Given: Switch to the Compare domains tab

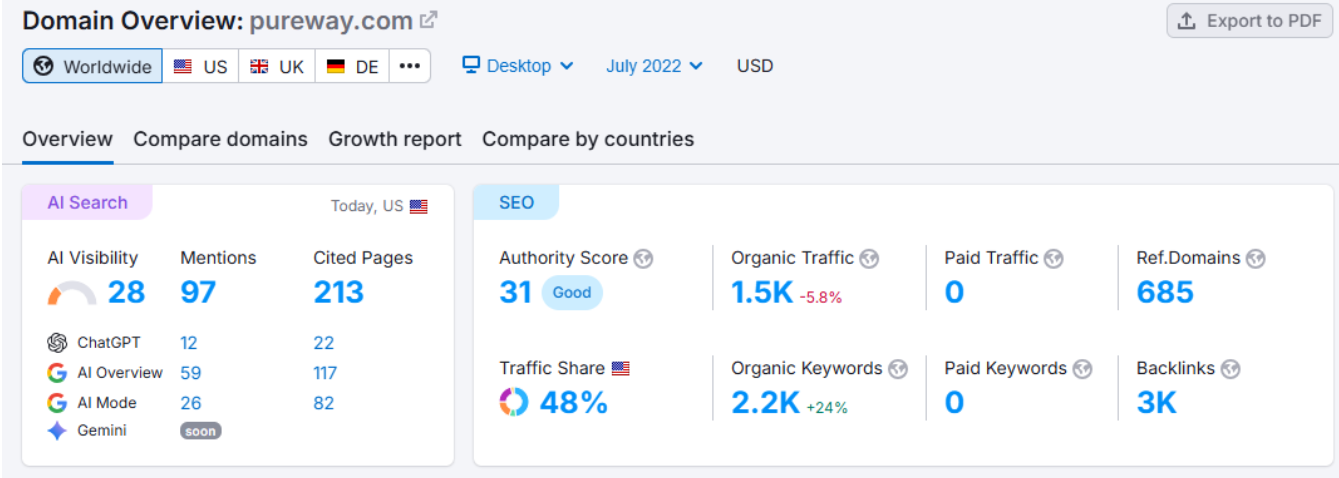Looking at the screenshot, I should [221, 139].
